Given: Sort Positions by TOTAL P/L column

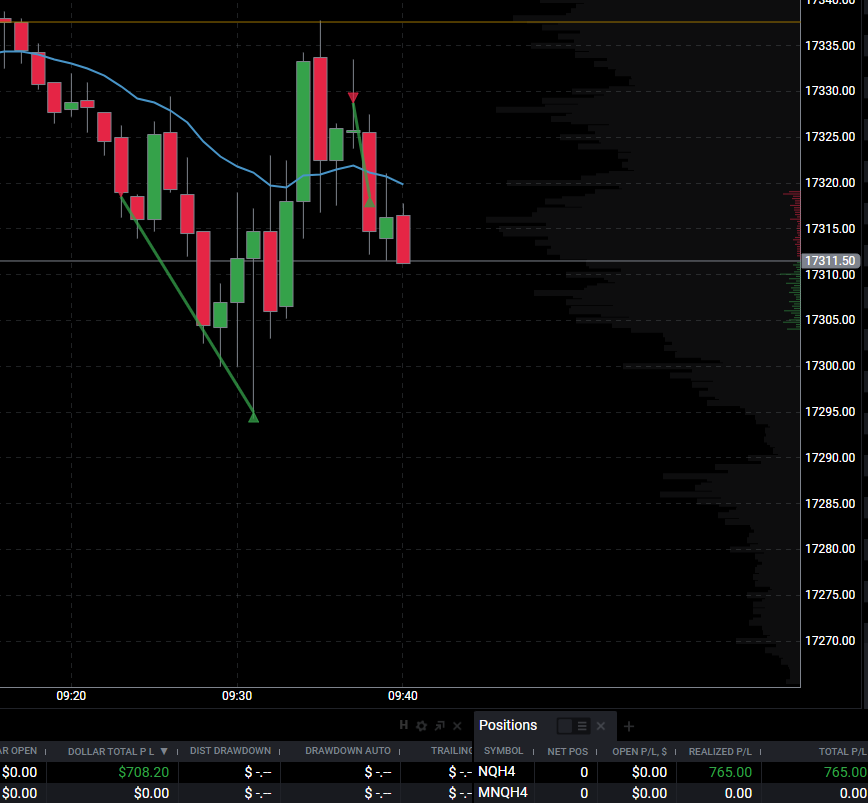Looking at the screenshot, I should point(843,751).
